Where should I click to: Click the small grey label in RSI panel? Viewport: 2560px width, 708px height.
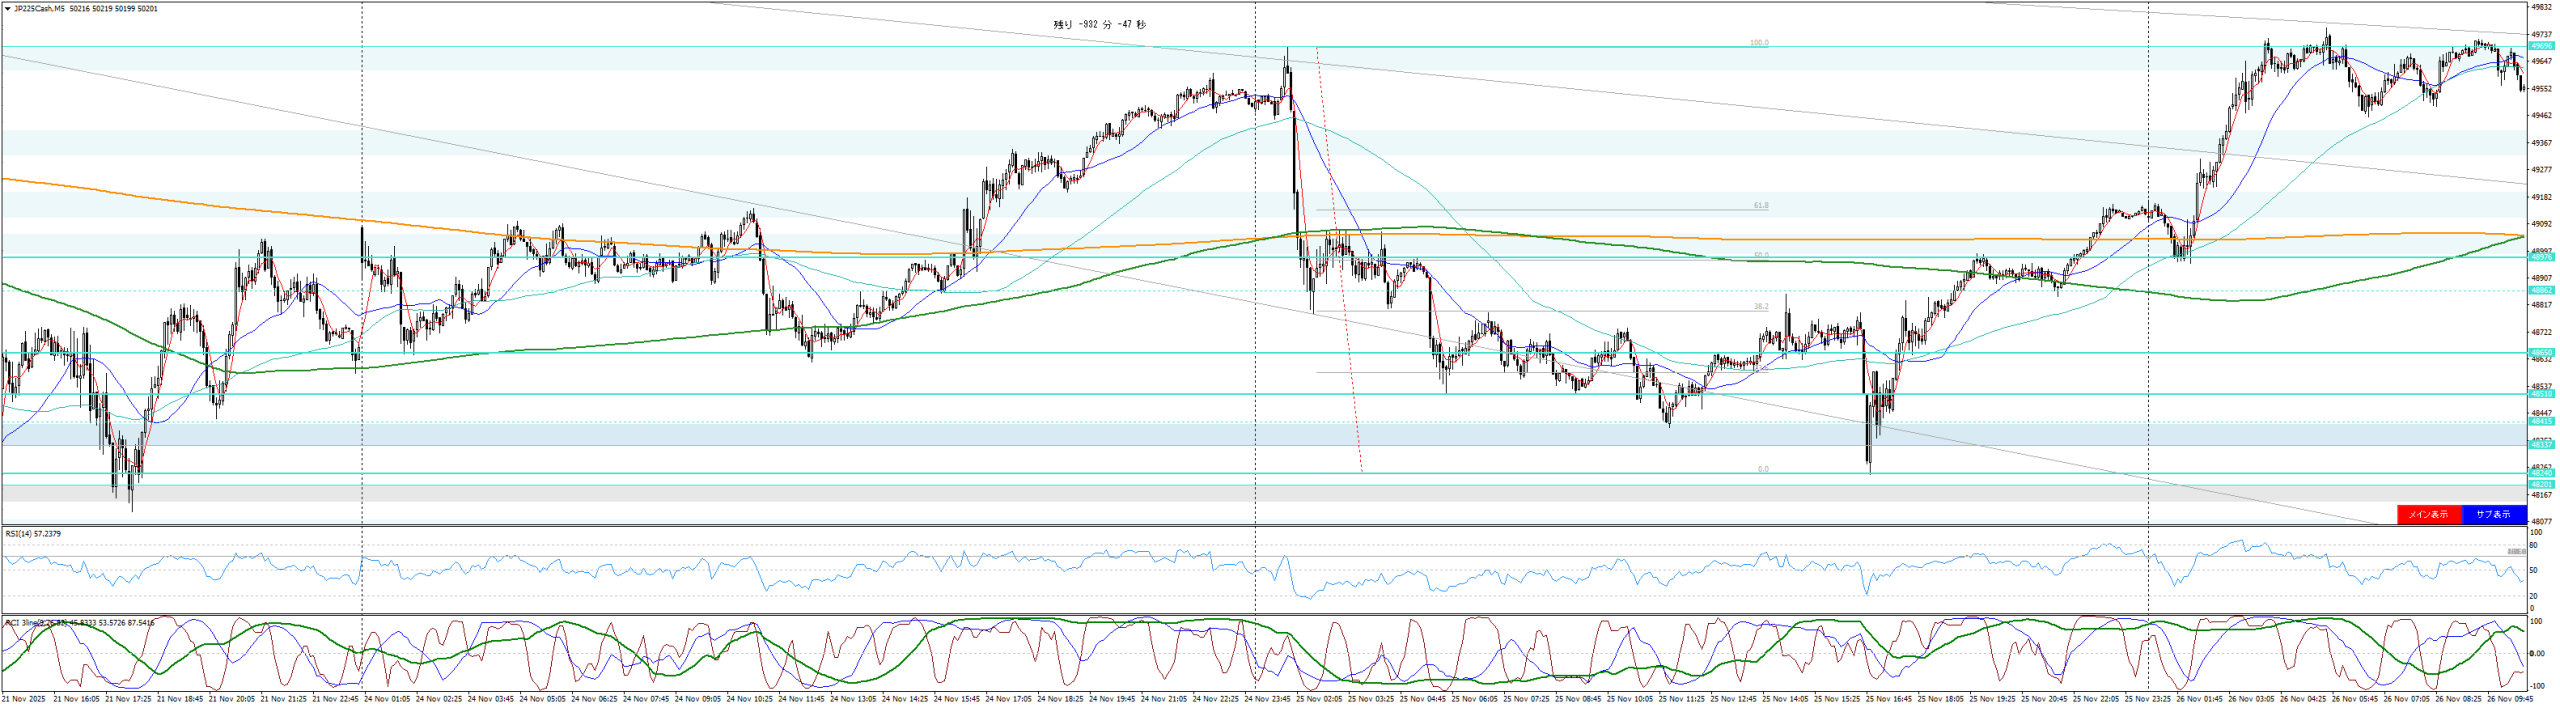point(2516,551)
